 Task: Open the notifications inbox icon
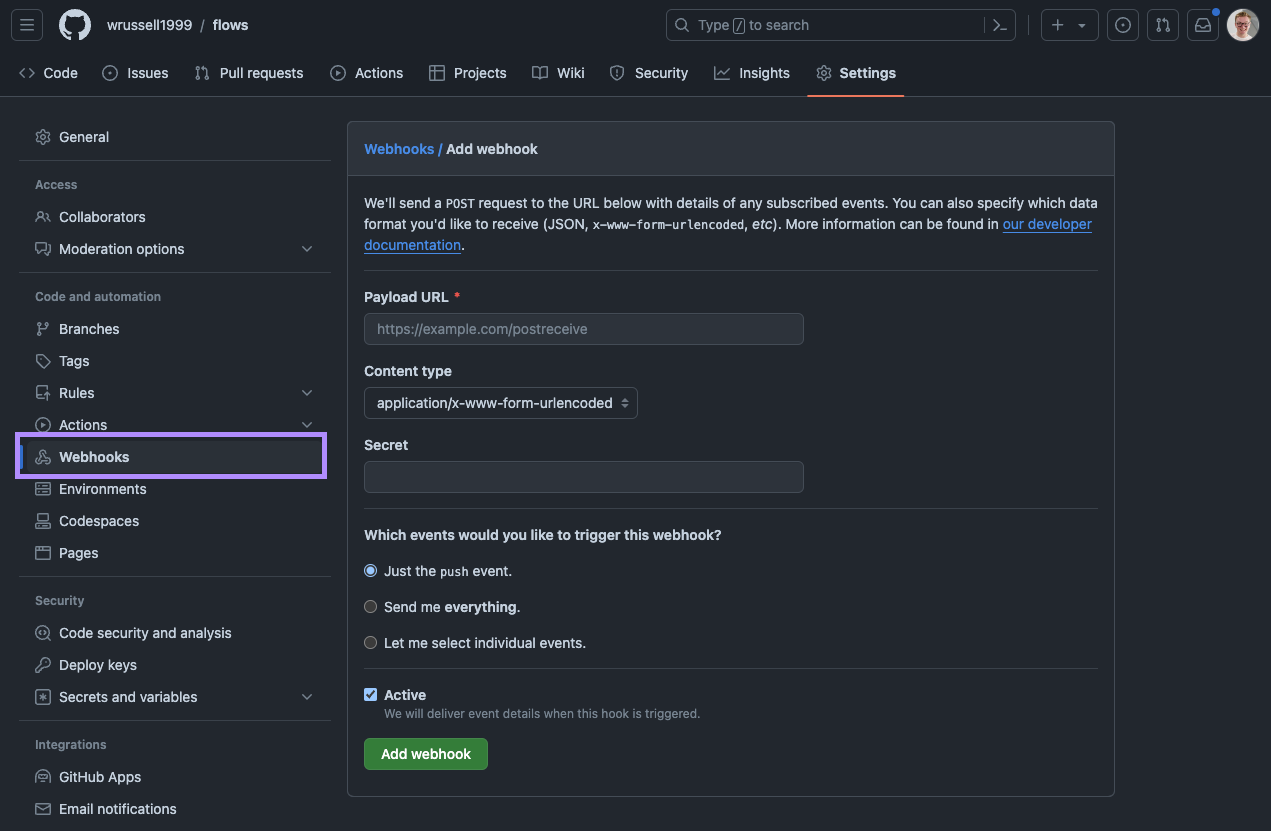click(x=1202, y=24)
